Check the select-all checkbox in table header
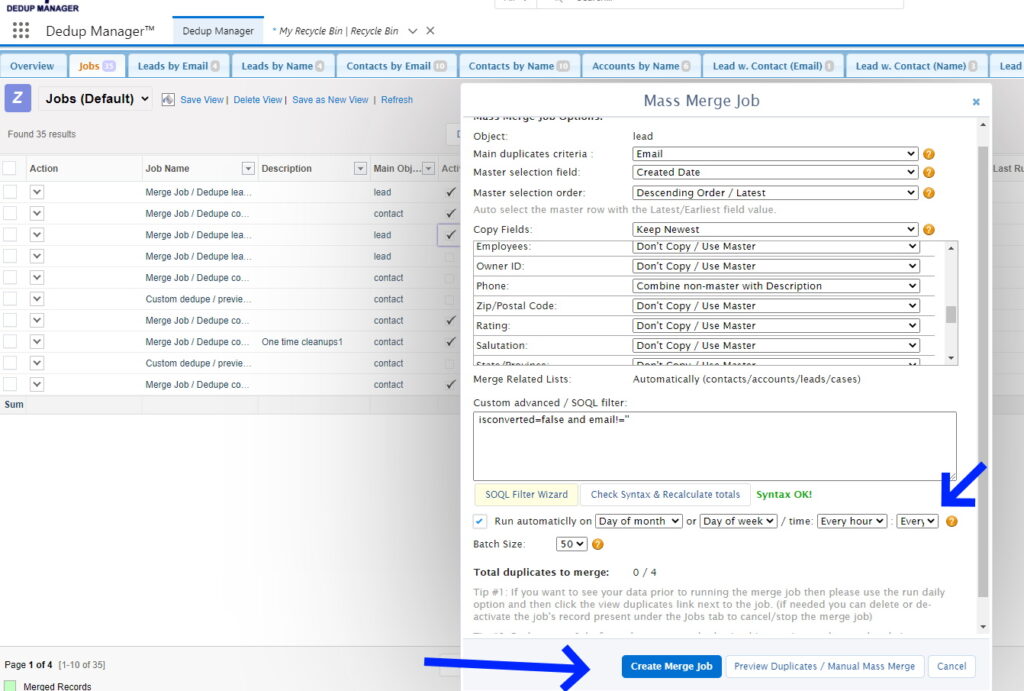The height and width of the screenshot is (691, 1024). [9, 169]
